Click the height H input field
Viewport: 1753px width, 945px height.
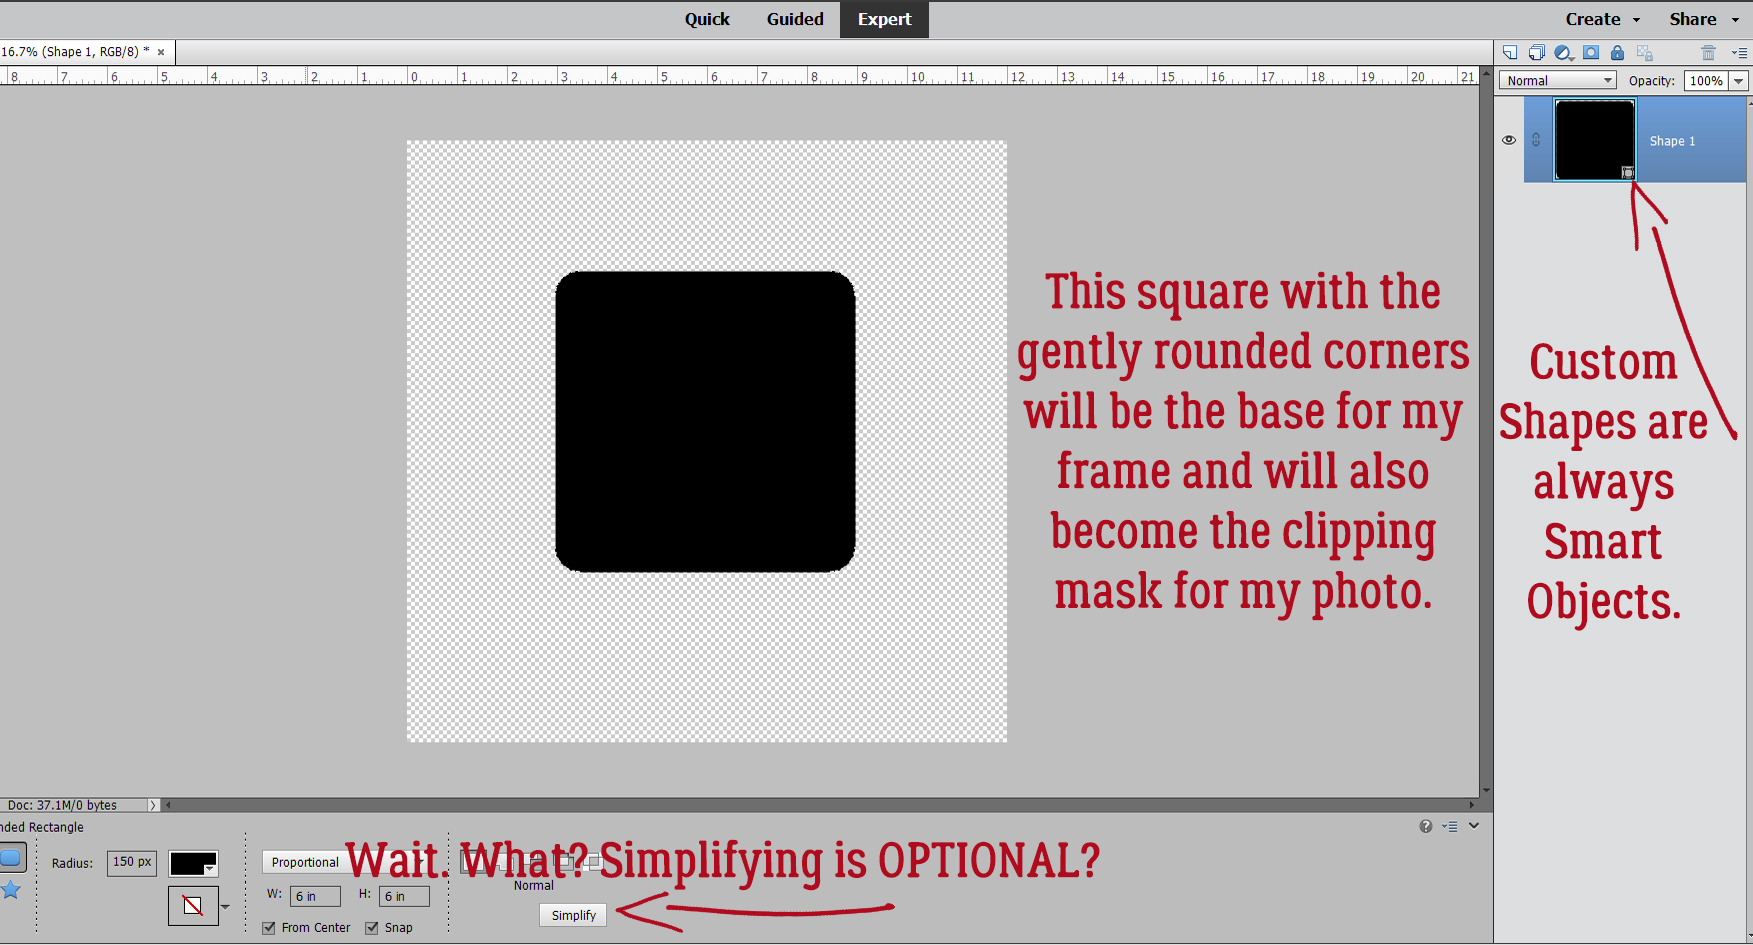[404, 896]
